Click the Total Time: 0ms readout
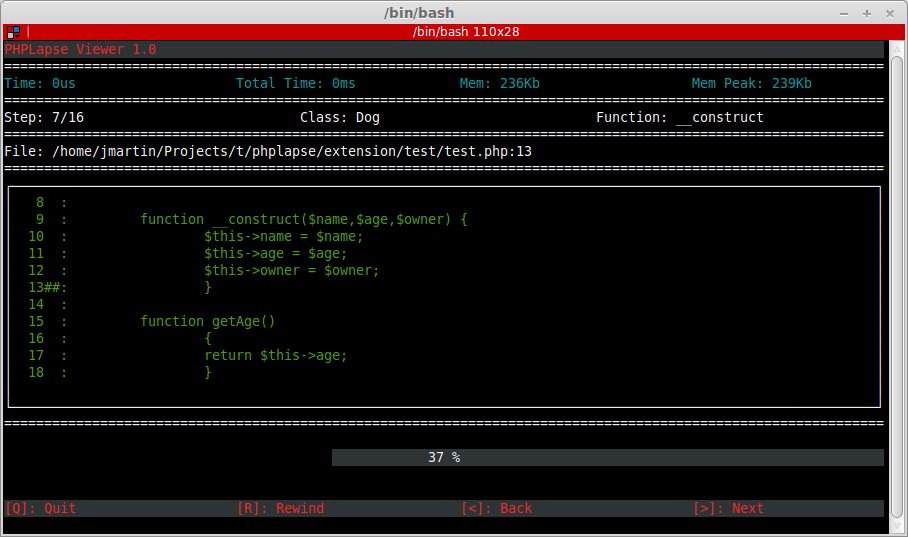 click(295, 83)
